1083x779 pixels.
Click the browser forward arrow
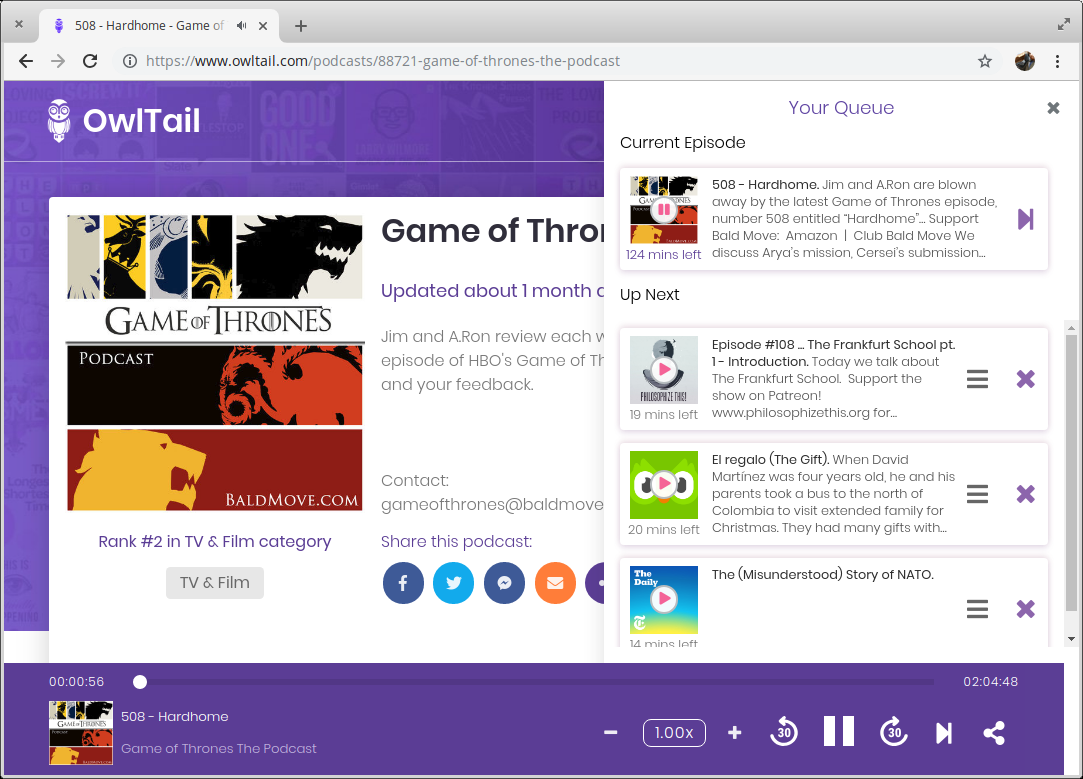[x=58, y=61]
